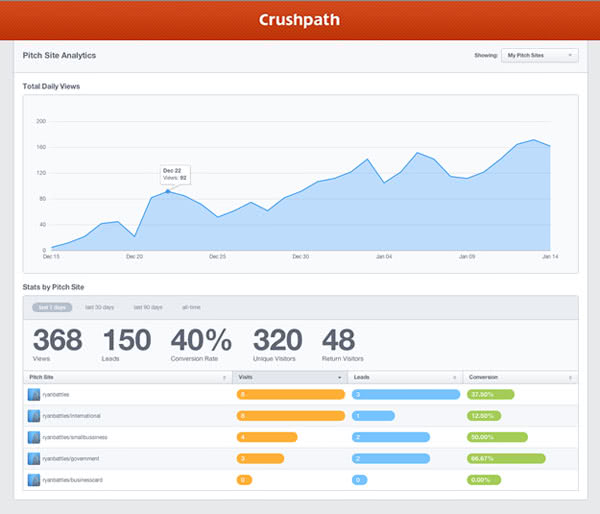The image size is (600, 514).
Task: Click the Pitch Site Analytics heading
Action: pos(59,55)
